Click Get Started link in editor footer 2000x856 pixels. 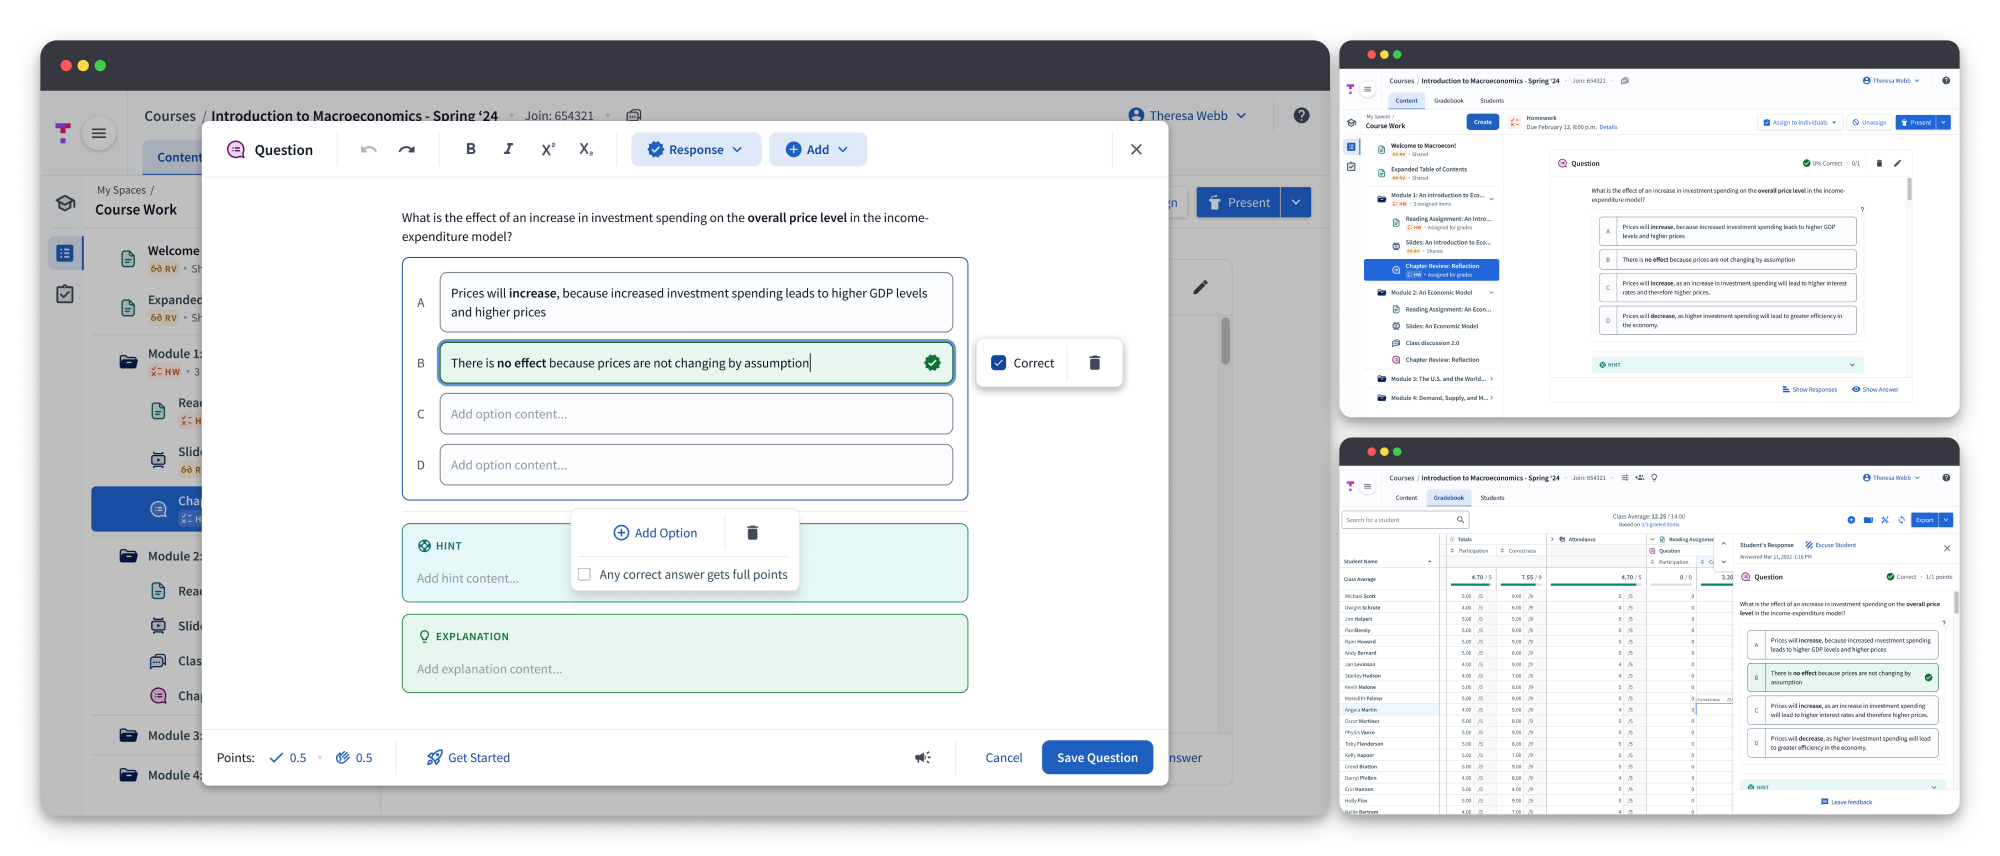468,757
